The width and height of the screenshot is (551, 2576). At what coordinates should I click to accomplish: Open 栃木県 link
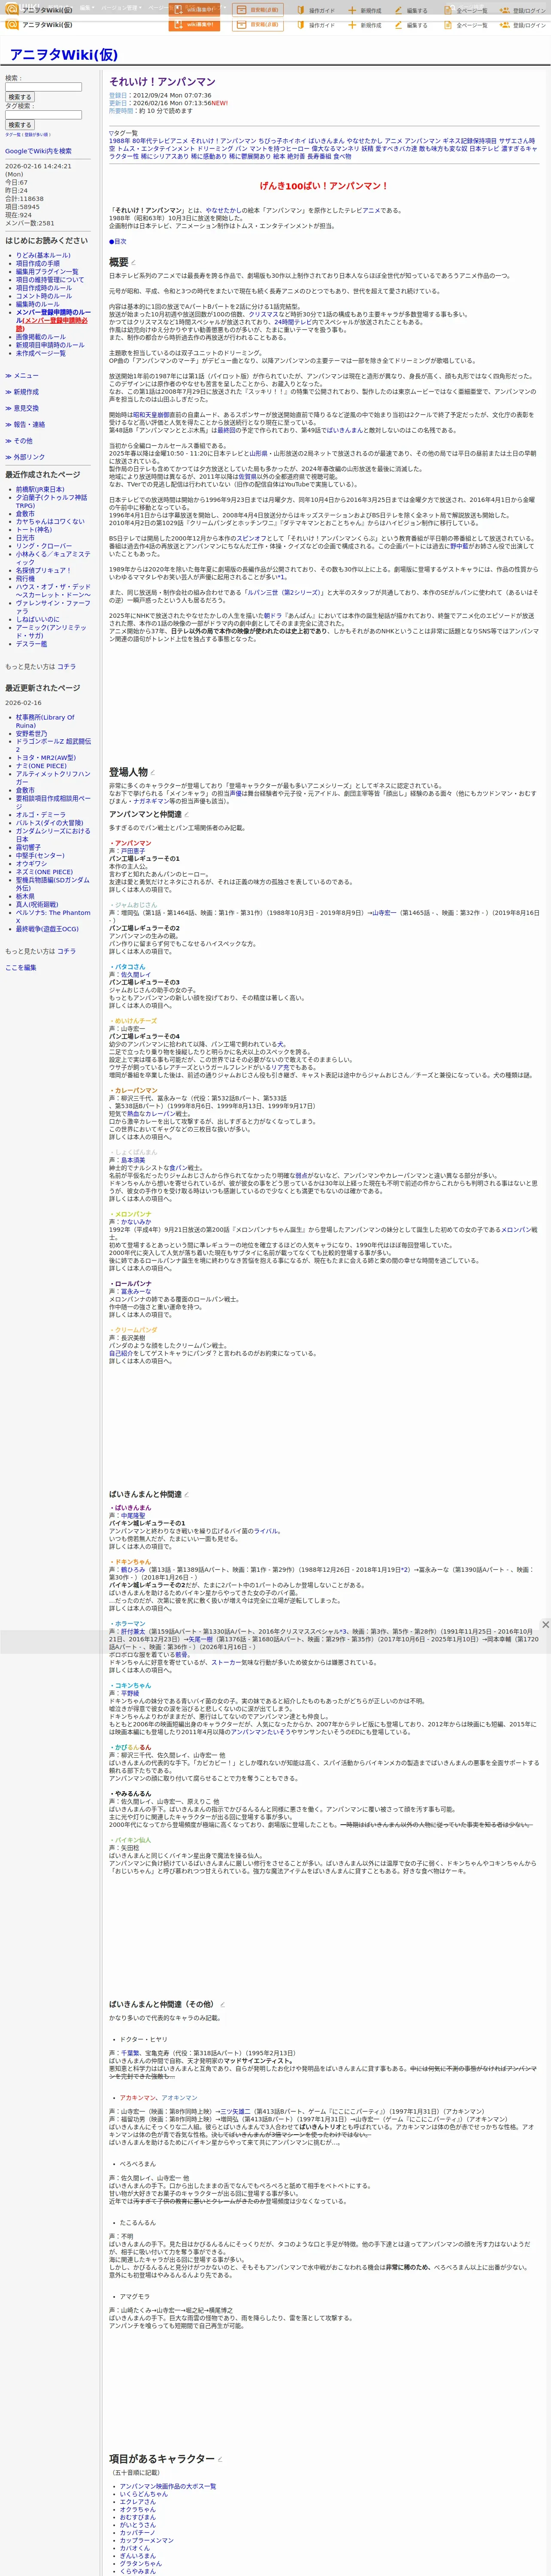tap(25, 896)
